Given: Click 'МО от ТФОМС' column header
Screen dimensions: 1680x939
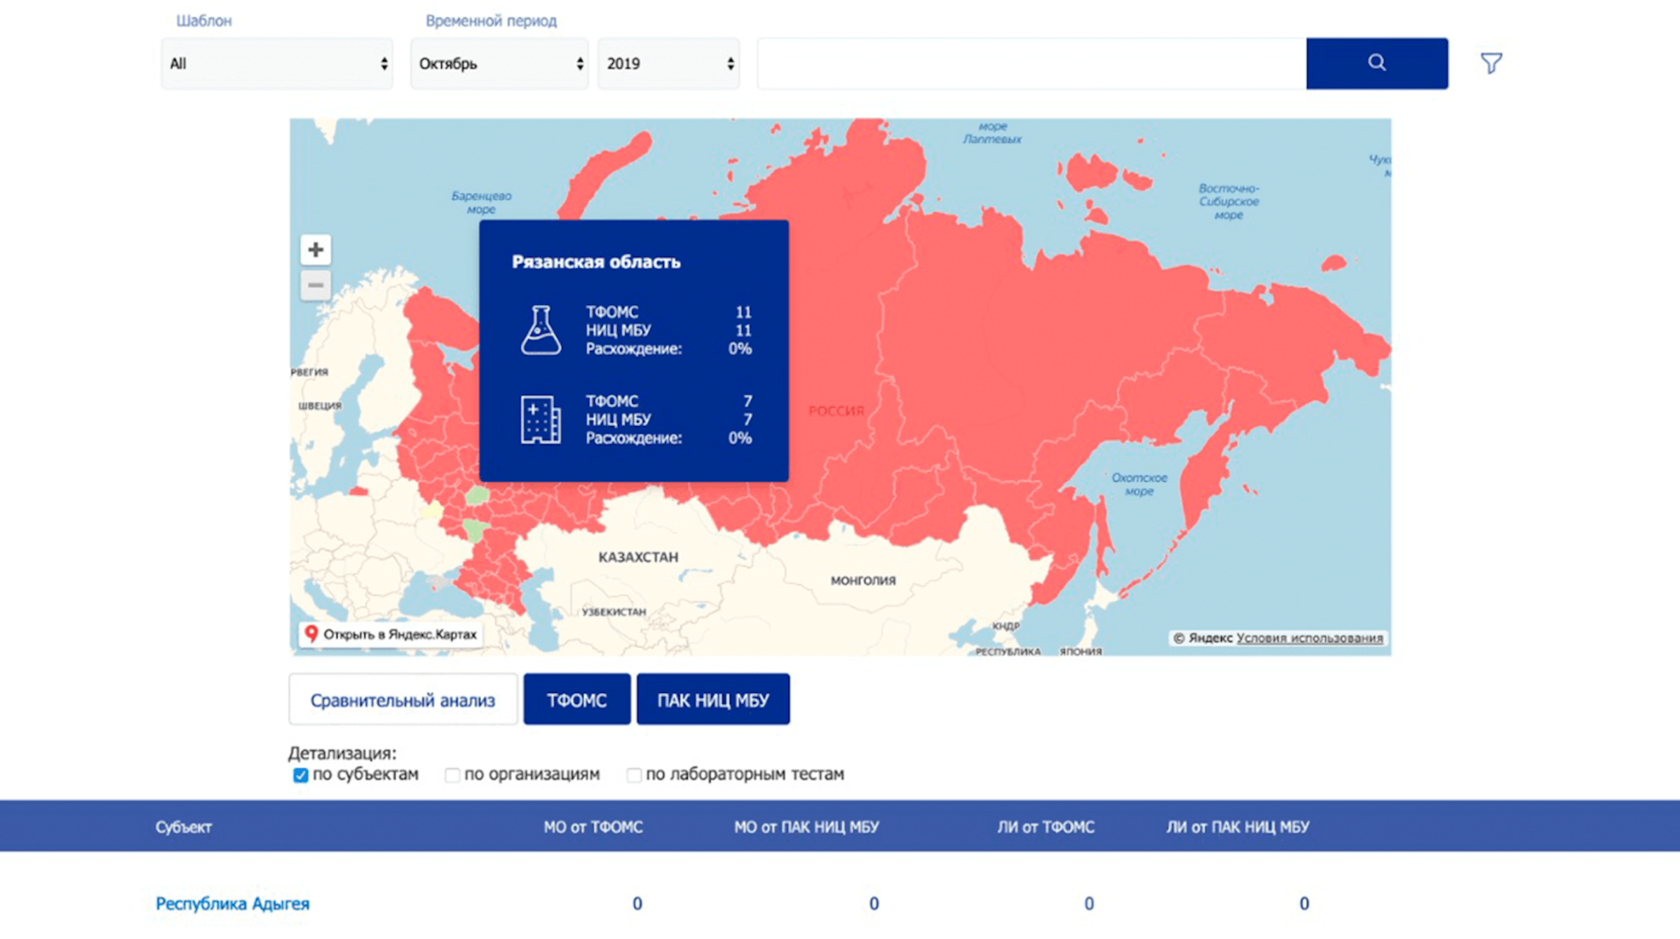Looking at the screenshot, I should pyautogui.click(x=593, y=827).
